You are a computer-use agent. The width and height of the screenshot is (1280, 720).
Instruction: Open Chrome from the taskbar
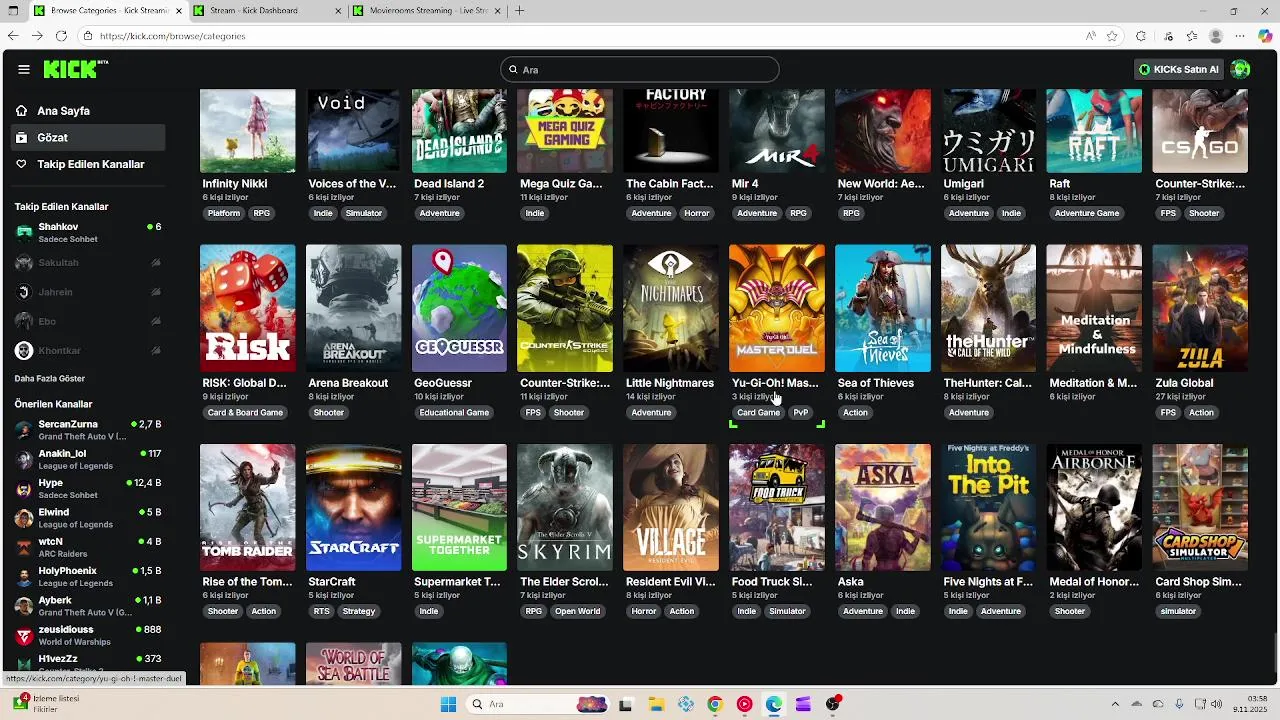point(714,704)
